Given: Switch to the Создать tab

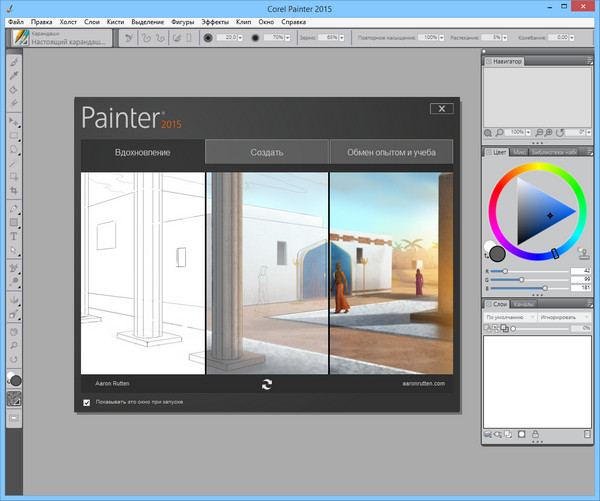Looking at the screenshot, I should (267, 152).
